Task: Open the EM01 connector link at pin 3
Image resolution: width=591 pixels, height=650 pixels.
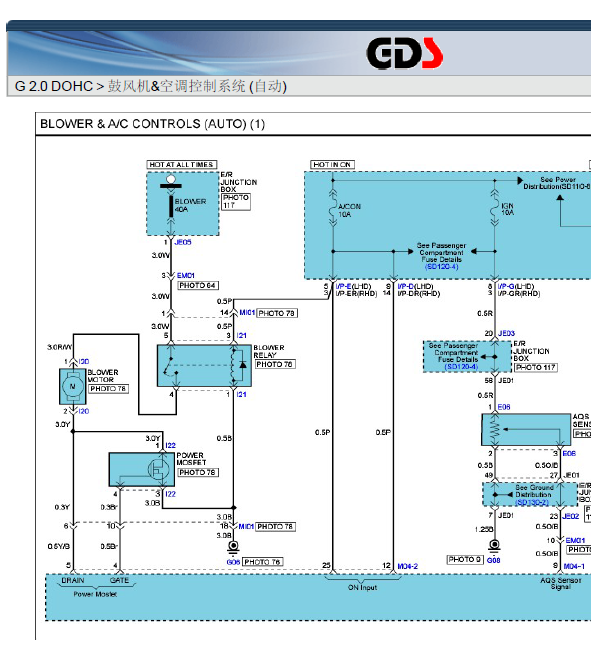Action: click(186, 275)
